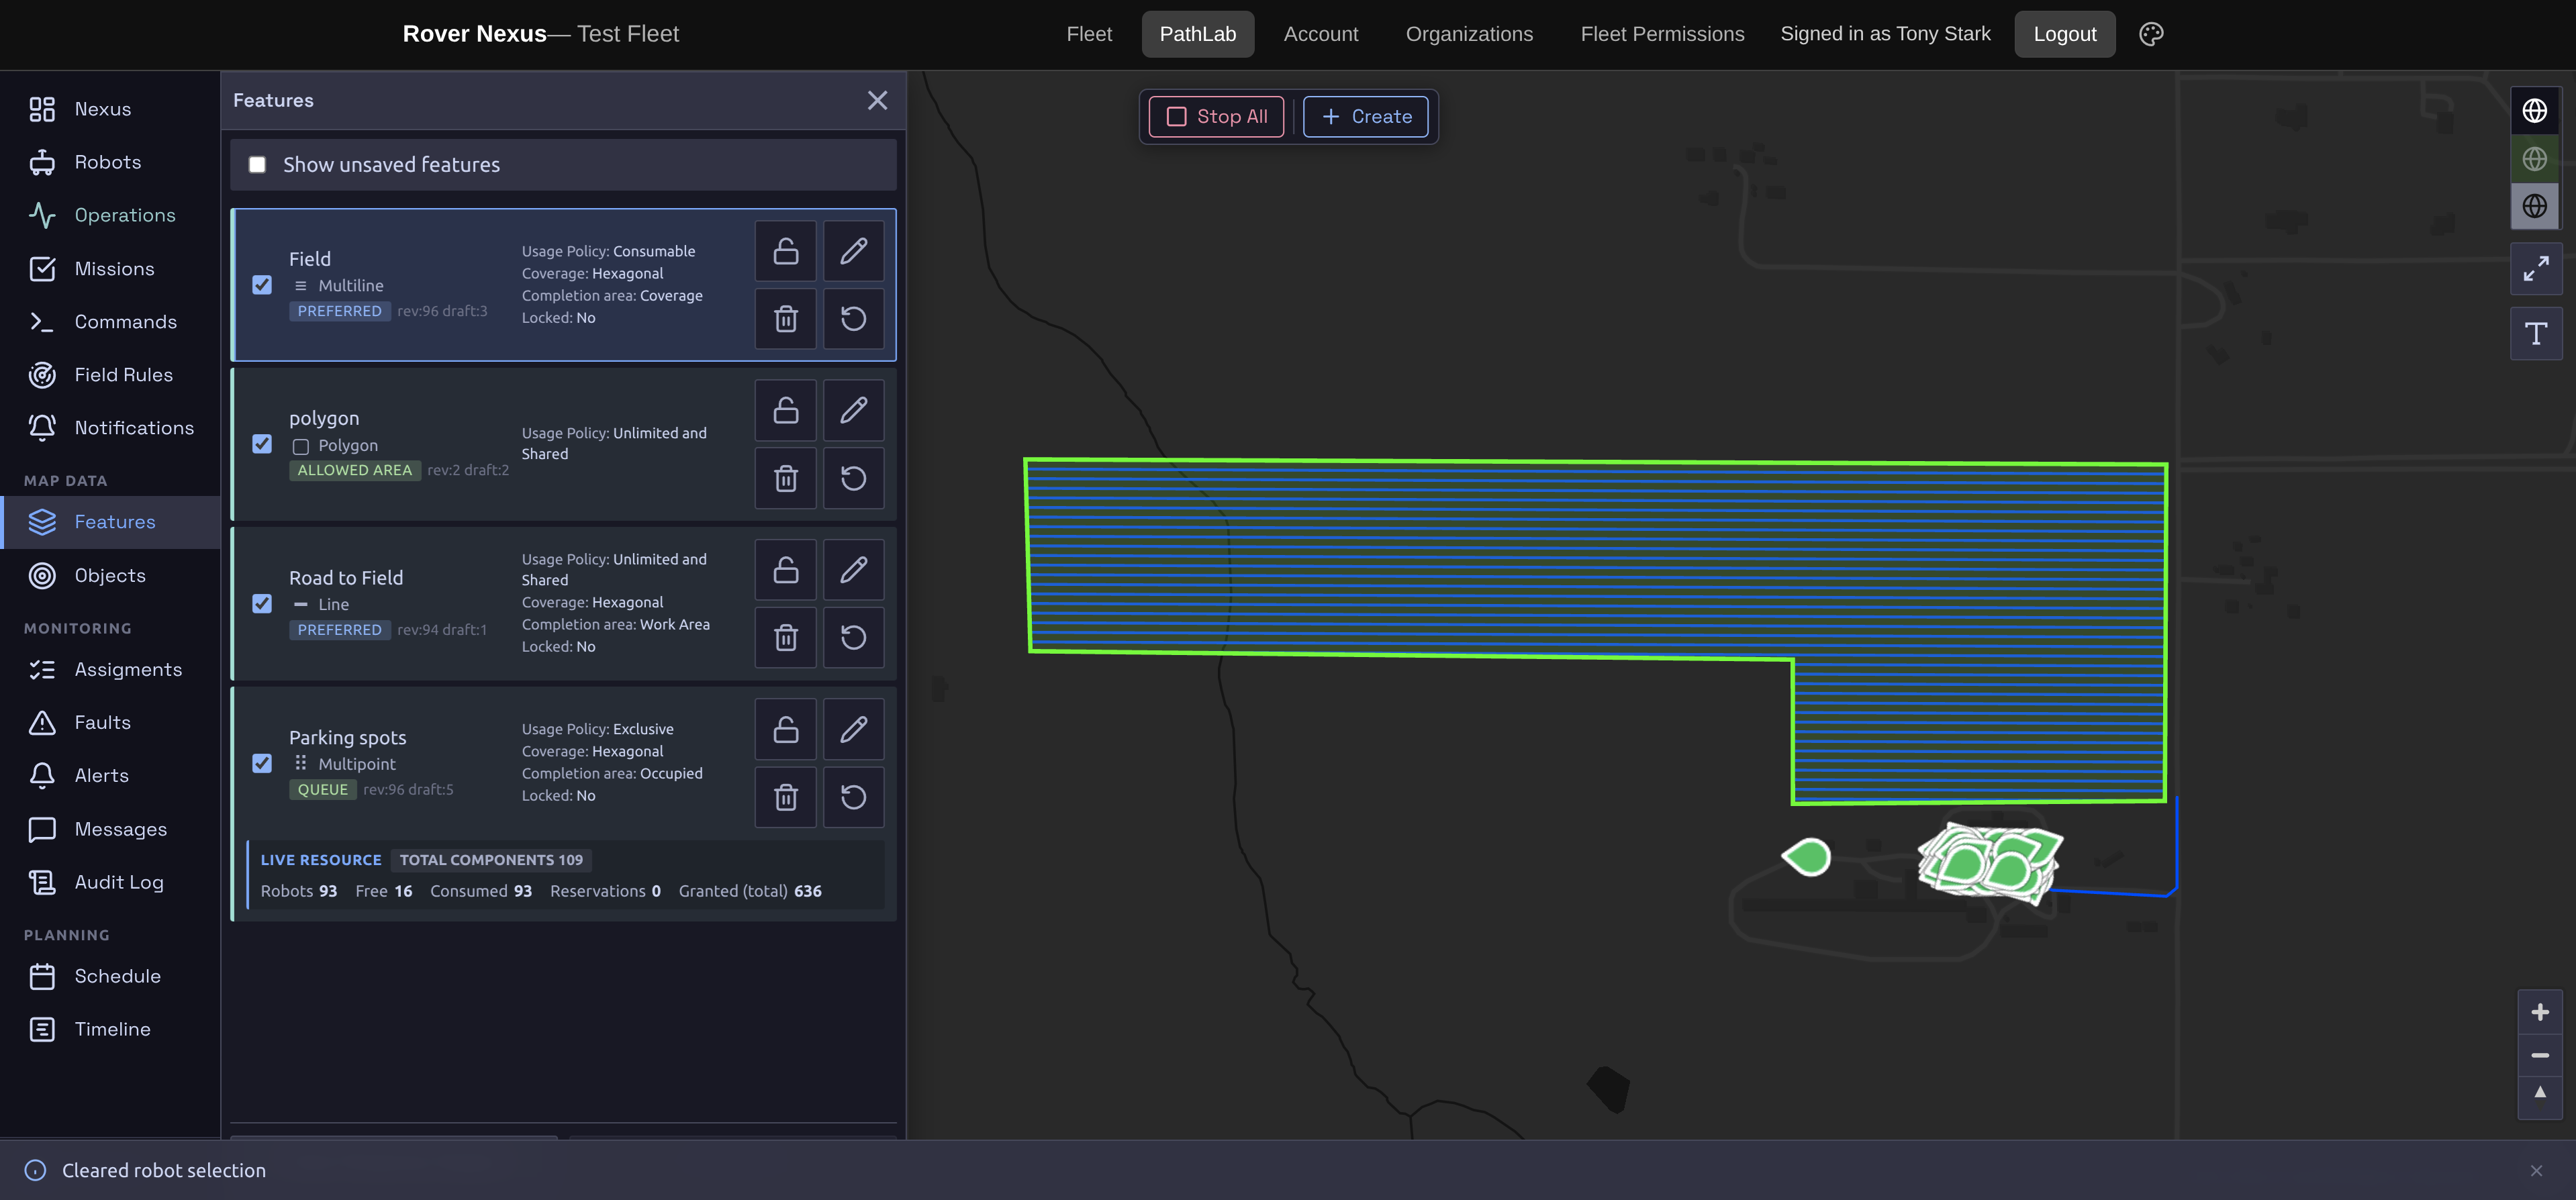
Task: Open Timeline under Planning
Action: click(x=110, y=1030)
